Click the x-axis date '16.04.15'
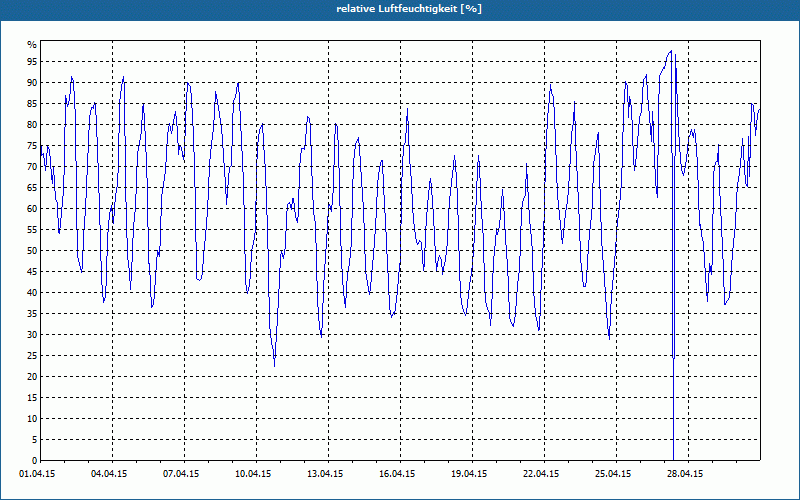The width and height of the screenshot is (800, 500). (397, 474)
